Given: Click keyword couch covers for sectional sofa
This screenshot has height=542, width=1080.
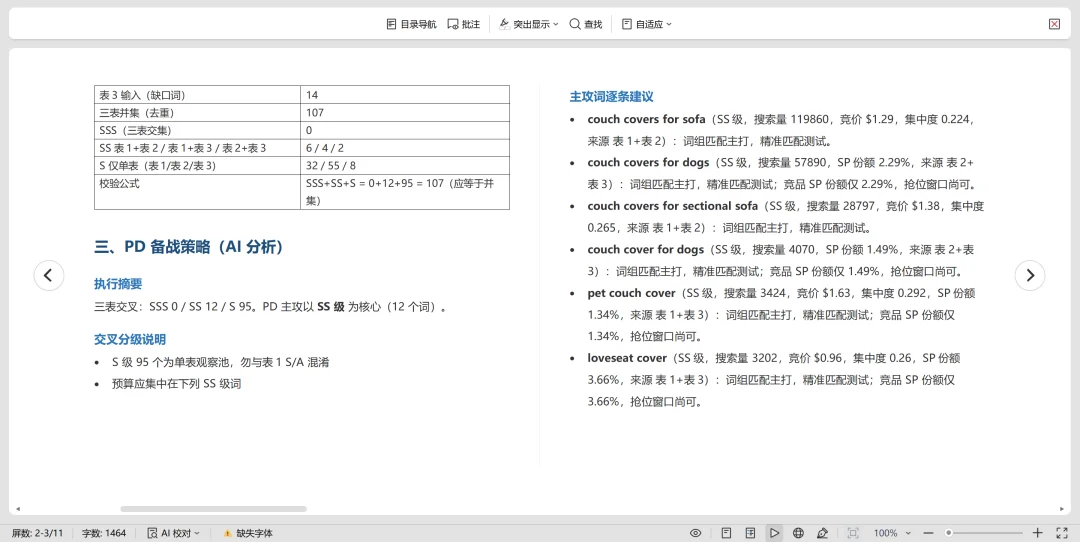Looking at the screenshot, I should pyautogui.click(x=672, y=206).
